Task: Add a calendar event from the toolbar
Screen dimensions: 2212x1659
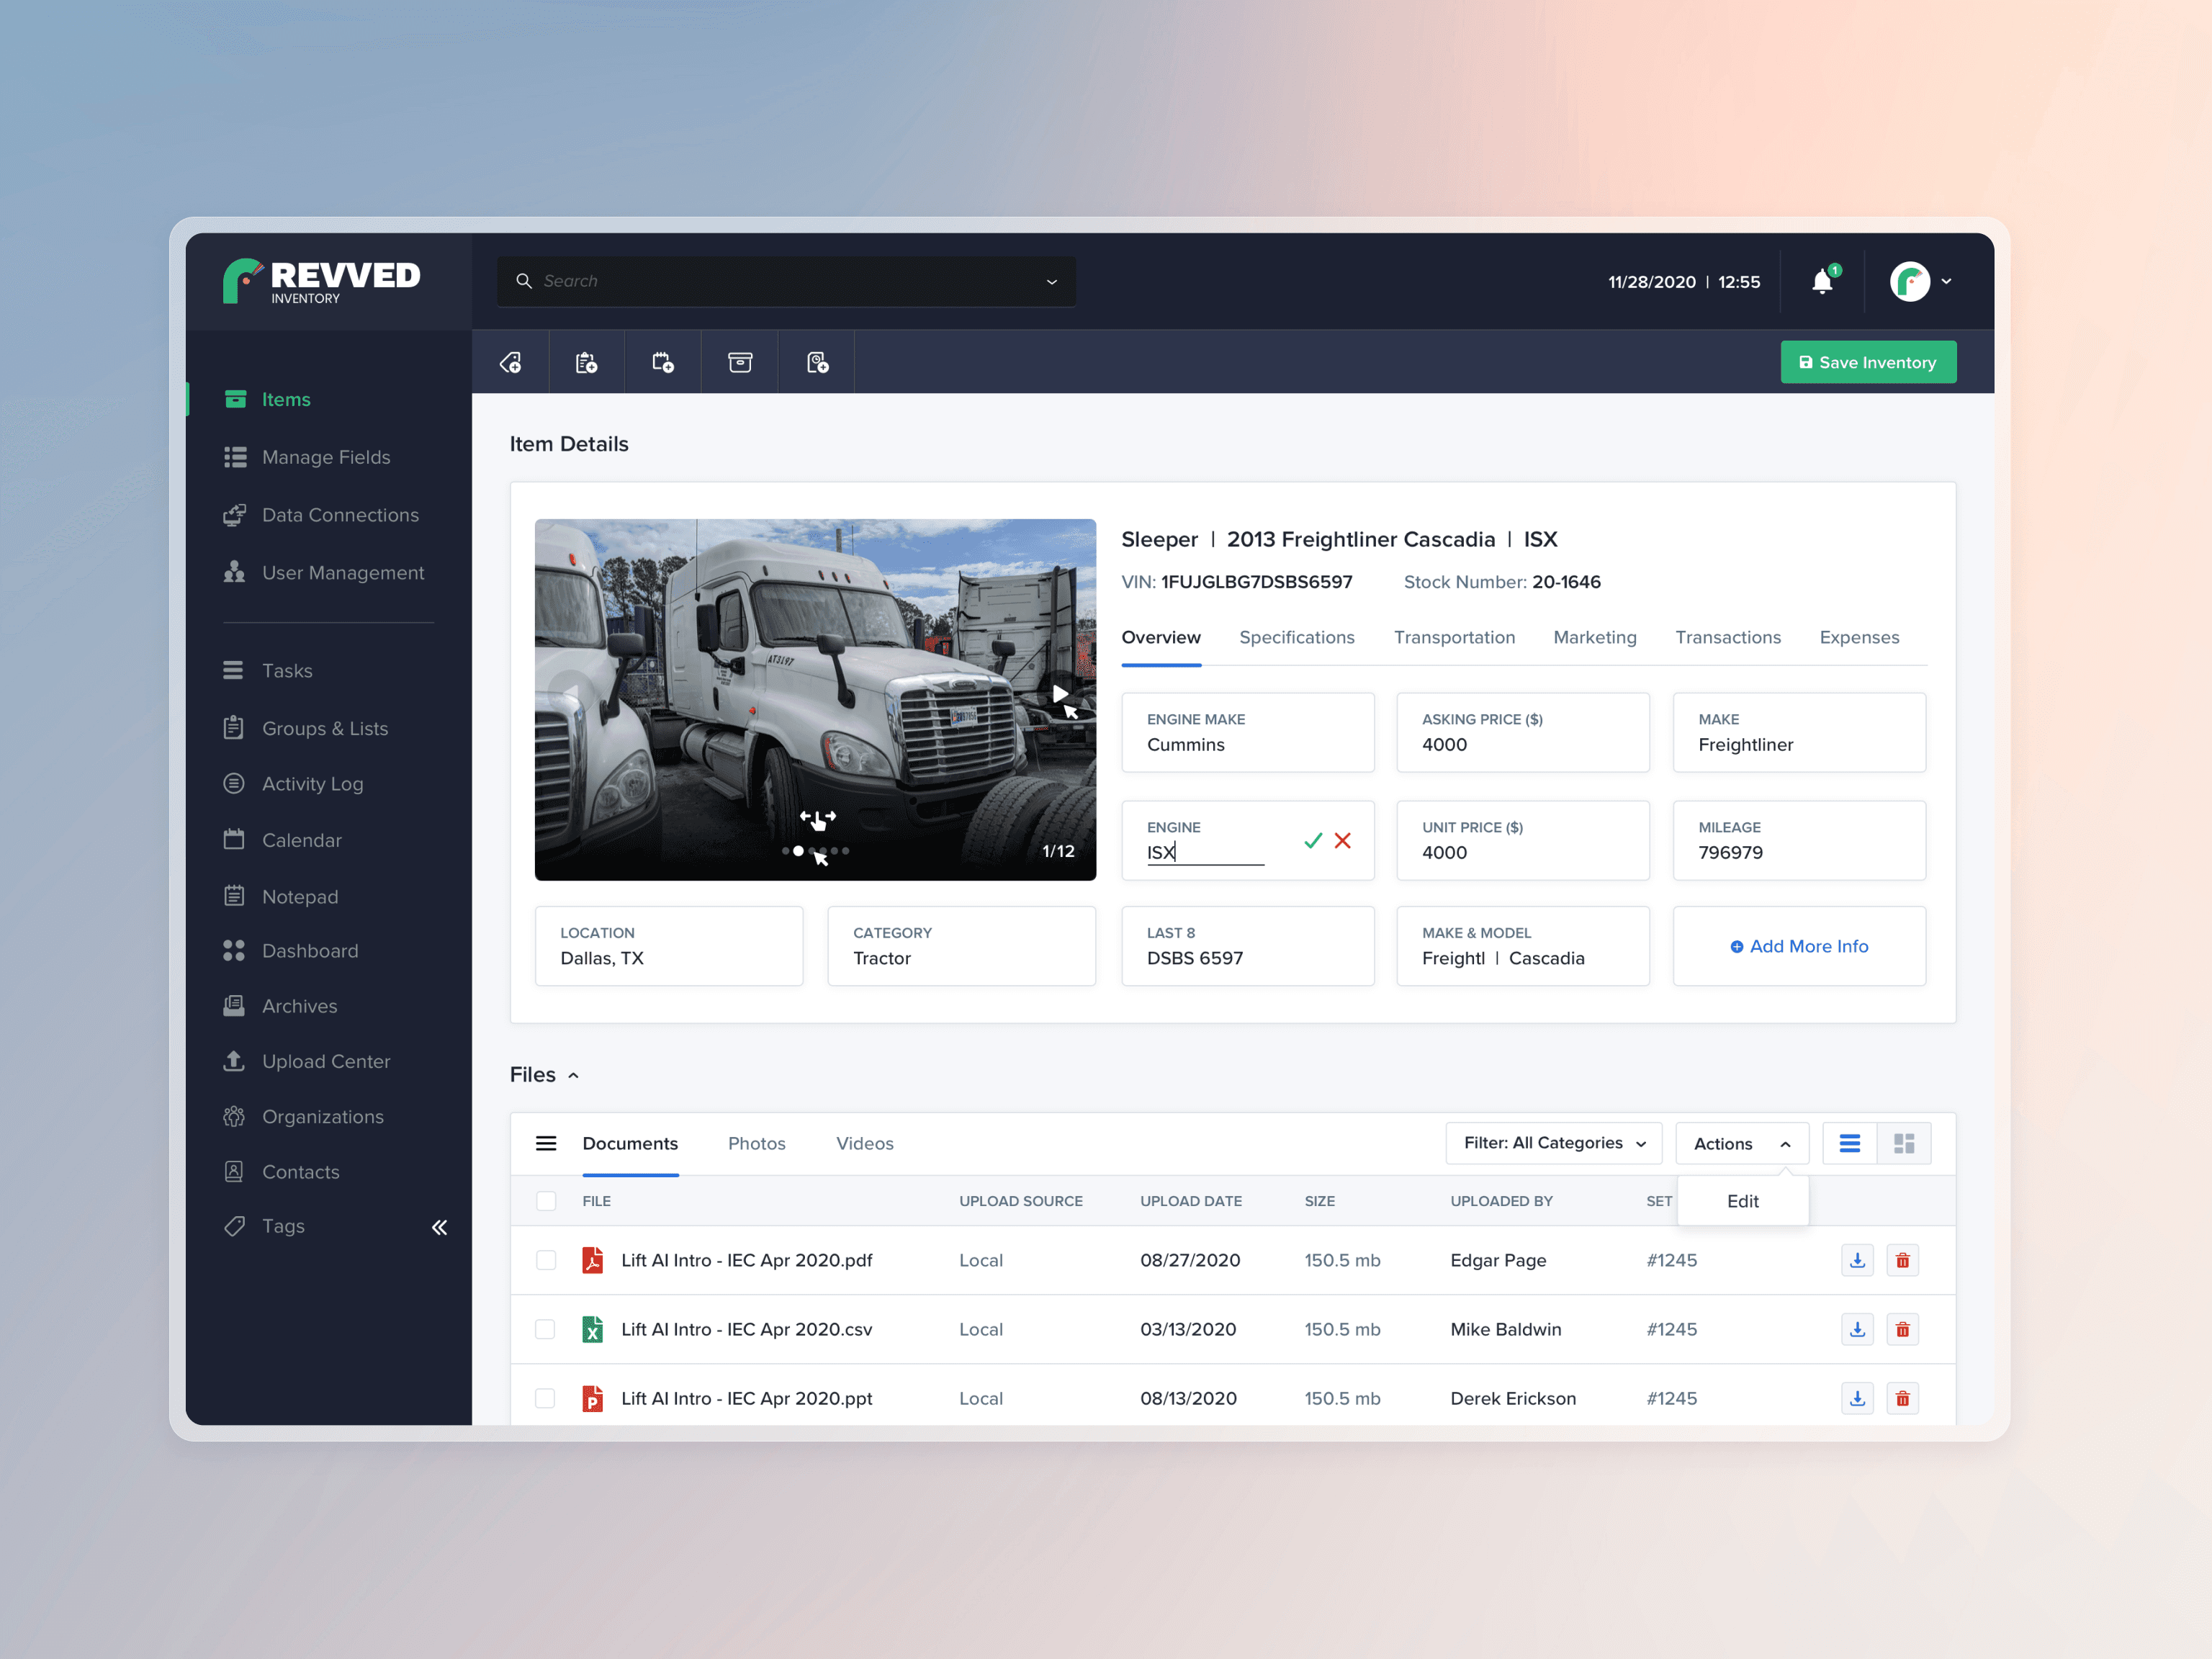Action: pos(663,361)
